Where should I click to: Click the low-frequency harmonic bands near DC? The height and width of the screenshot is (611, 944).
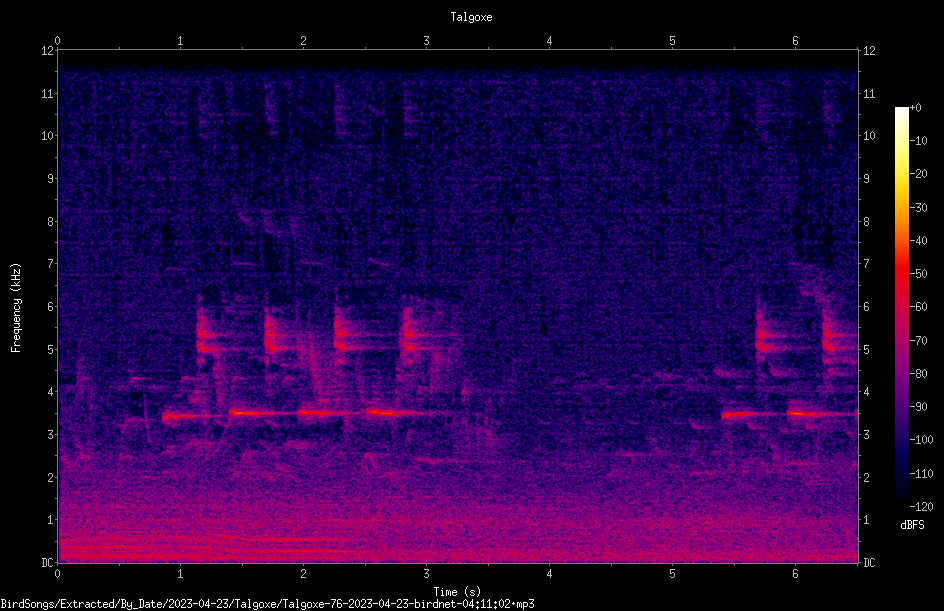pyautogui.click(x=199, y=545)
